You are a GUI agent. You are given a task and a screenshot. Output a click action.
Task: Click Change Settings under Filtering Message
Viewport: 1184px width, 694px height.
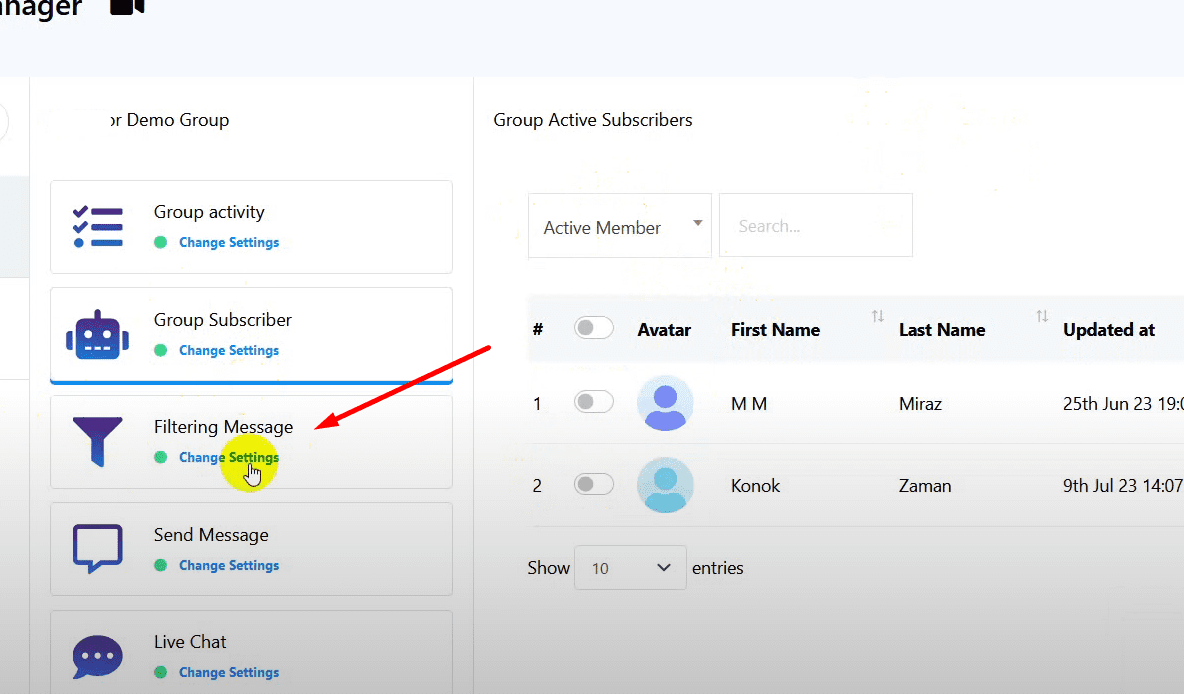[x=229, y=458]
